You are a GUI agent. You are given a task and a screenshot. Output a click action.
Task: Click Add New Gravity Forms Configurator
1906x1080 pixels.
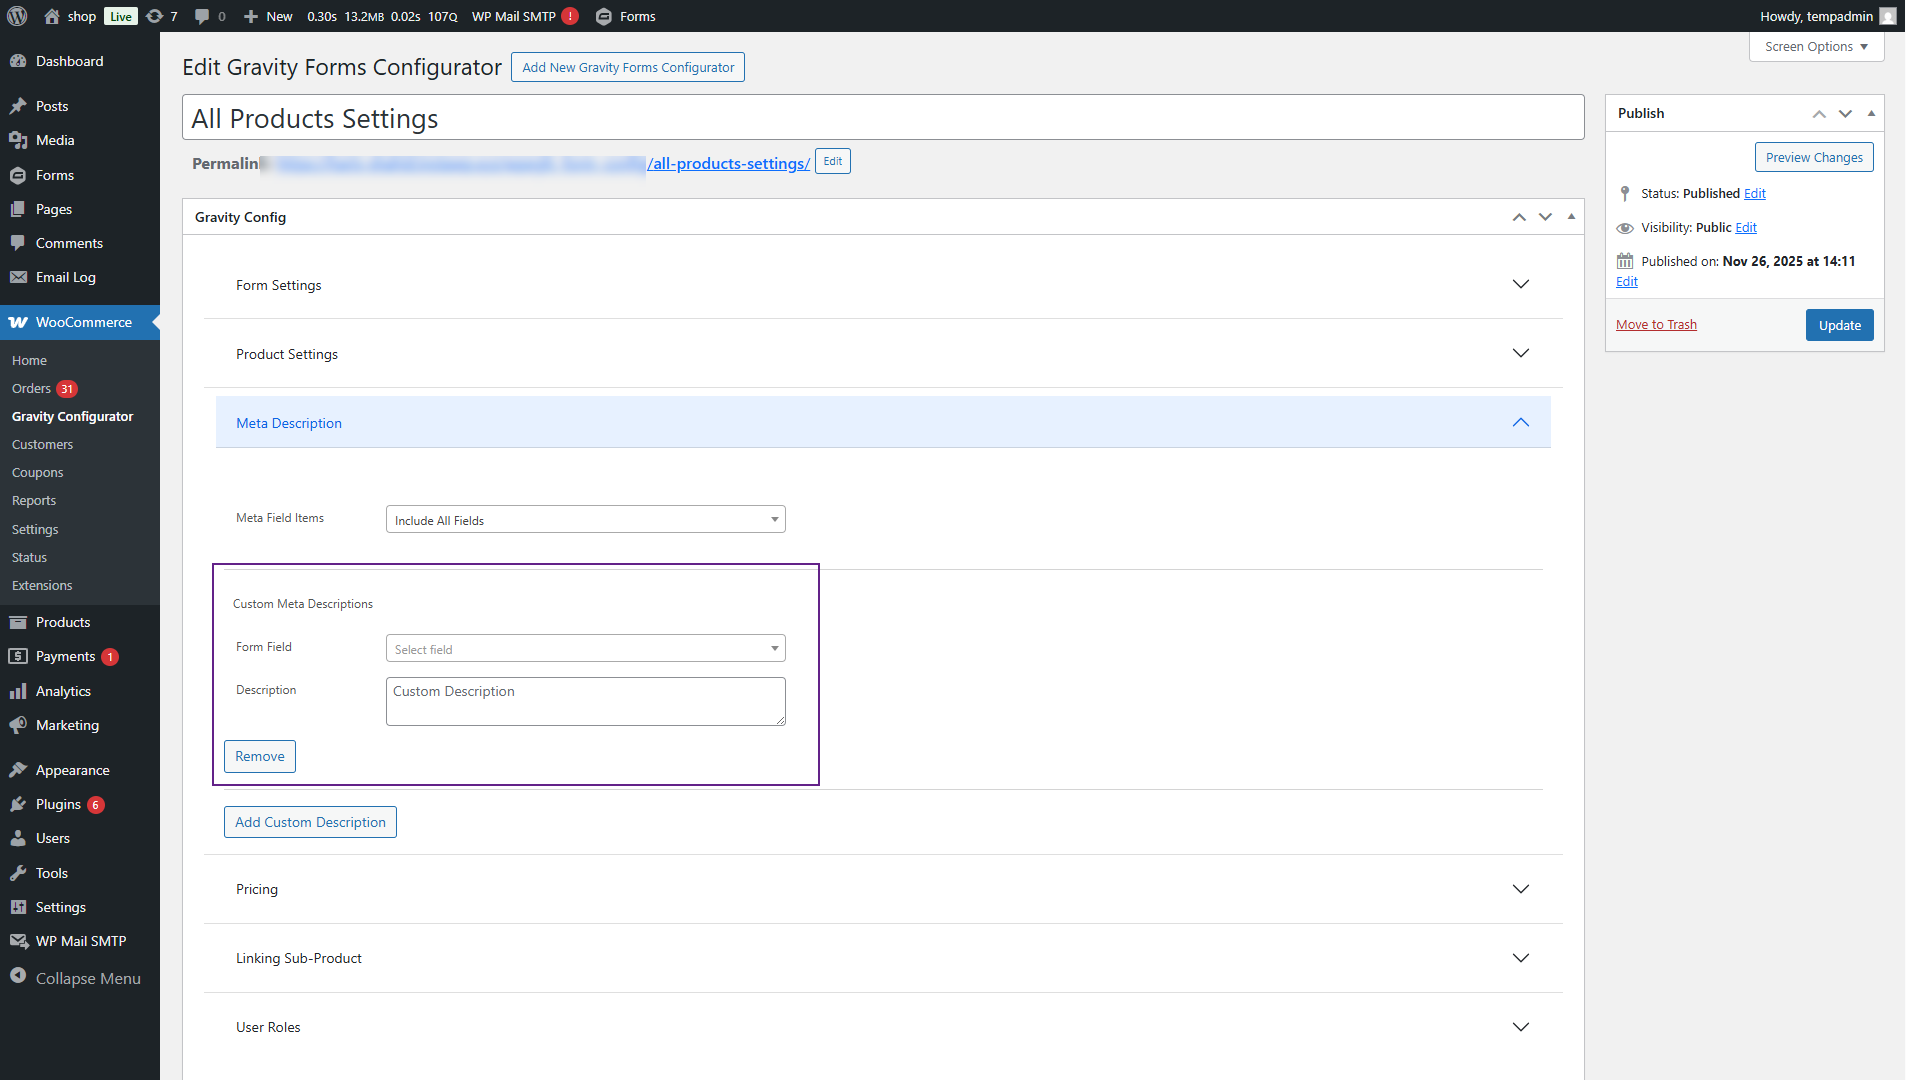pyautogui.click(x=628, y=67)
